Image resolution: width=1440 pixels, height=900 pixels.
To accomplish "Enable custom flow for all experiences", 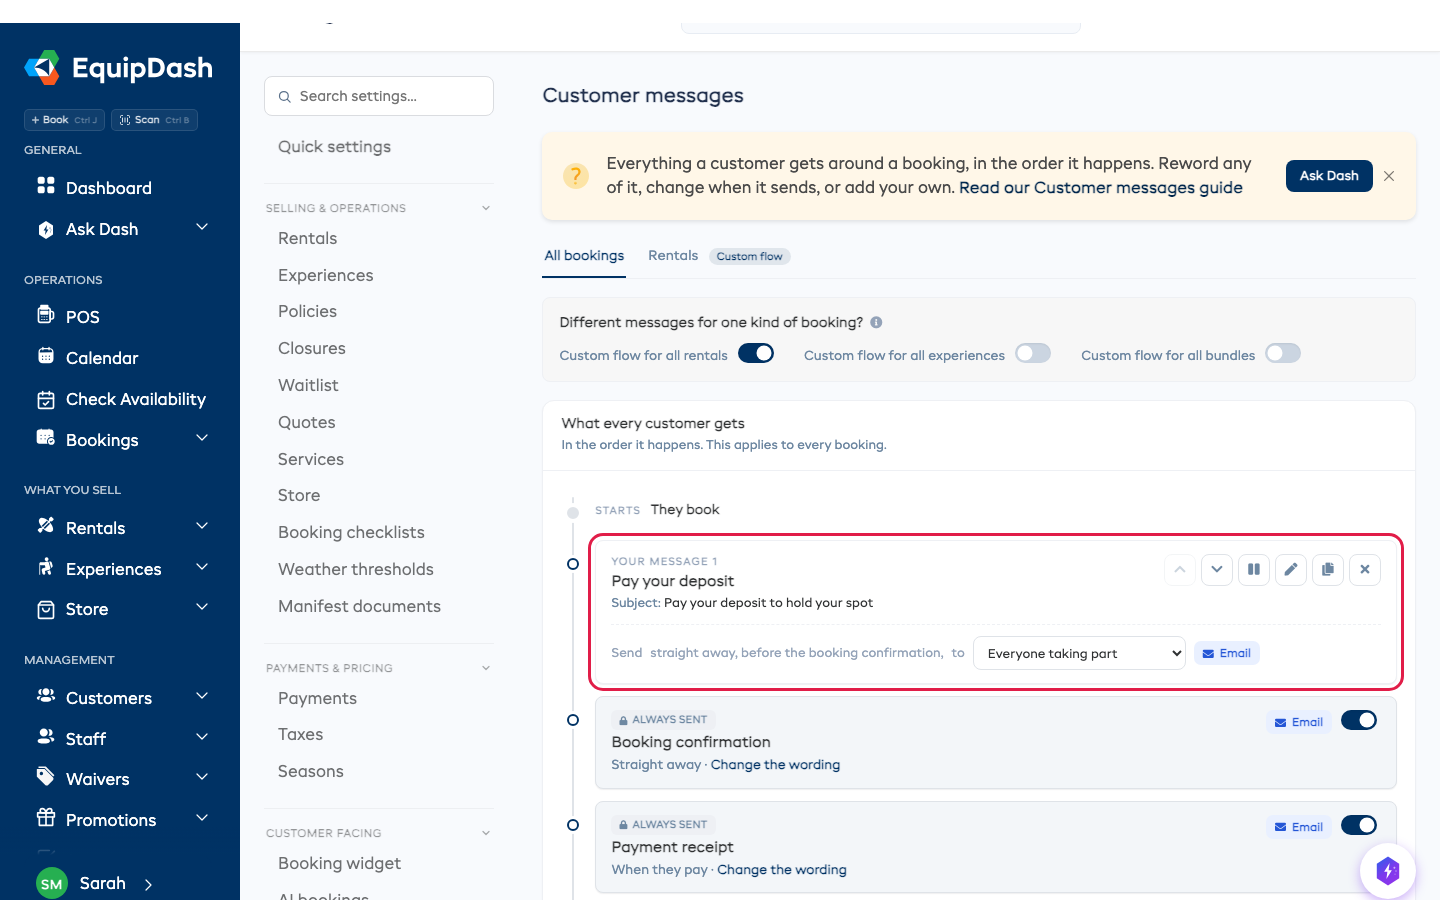I will [1033, 354].
